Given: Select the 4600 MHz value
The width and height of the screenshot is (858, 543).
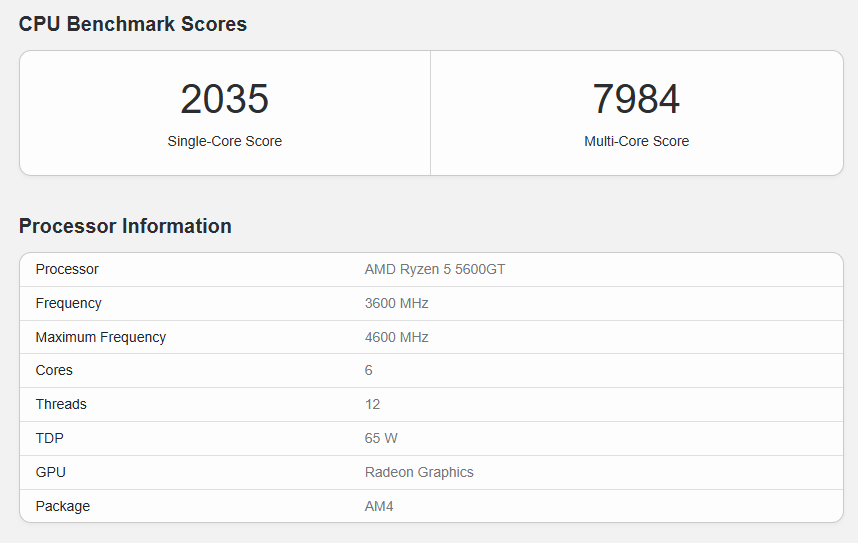Looking at the screenshot, I should [x=397, y=337].
